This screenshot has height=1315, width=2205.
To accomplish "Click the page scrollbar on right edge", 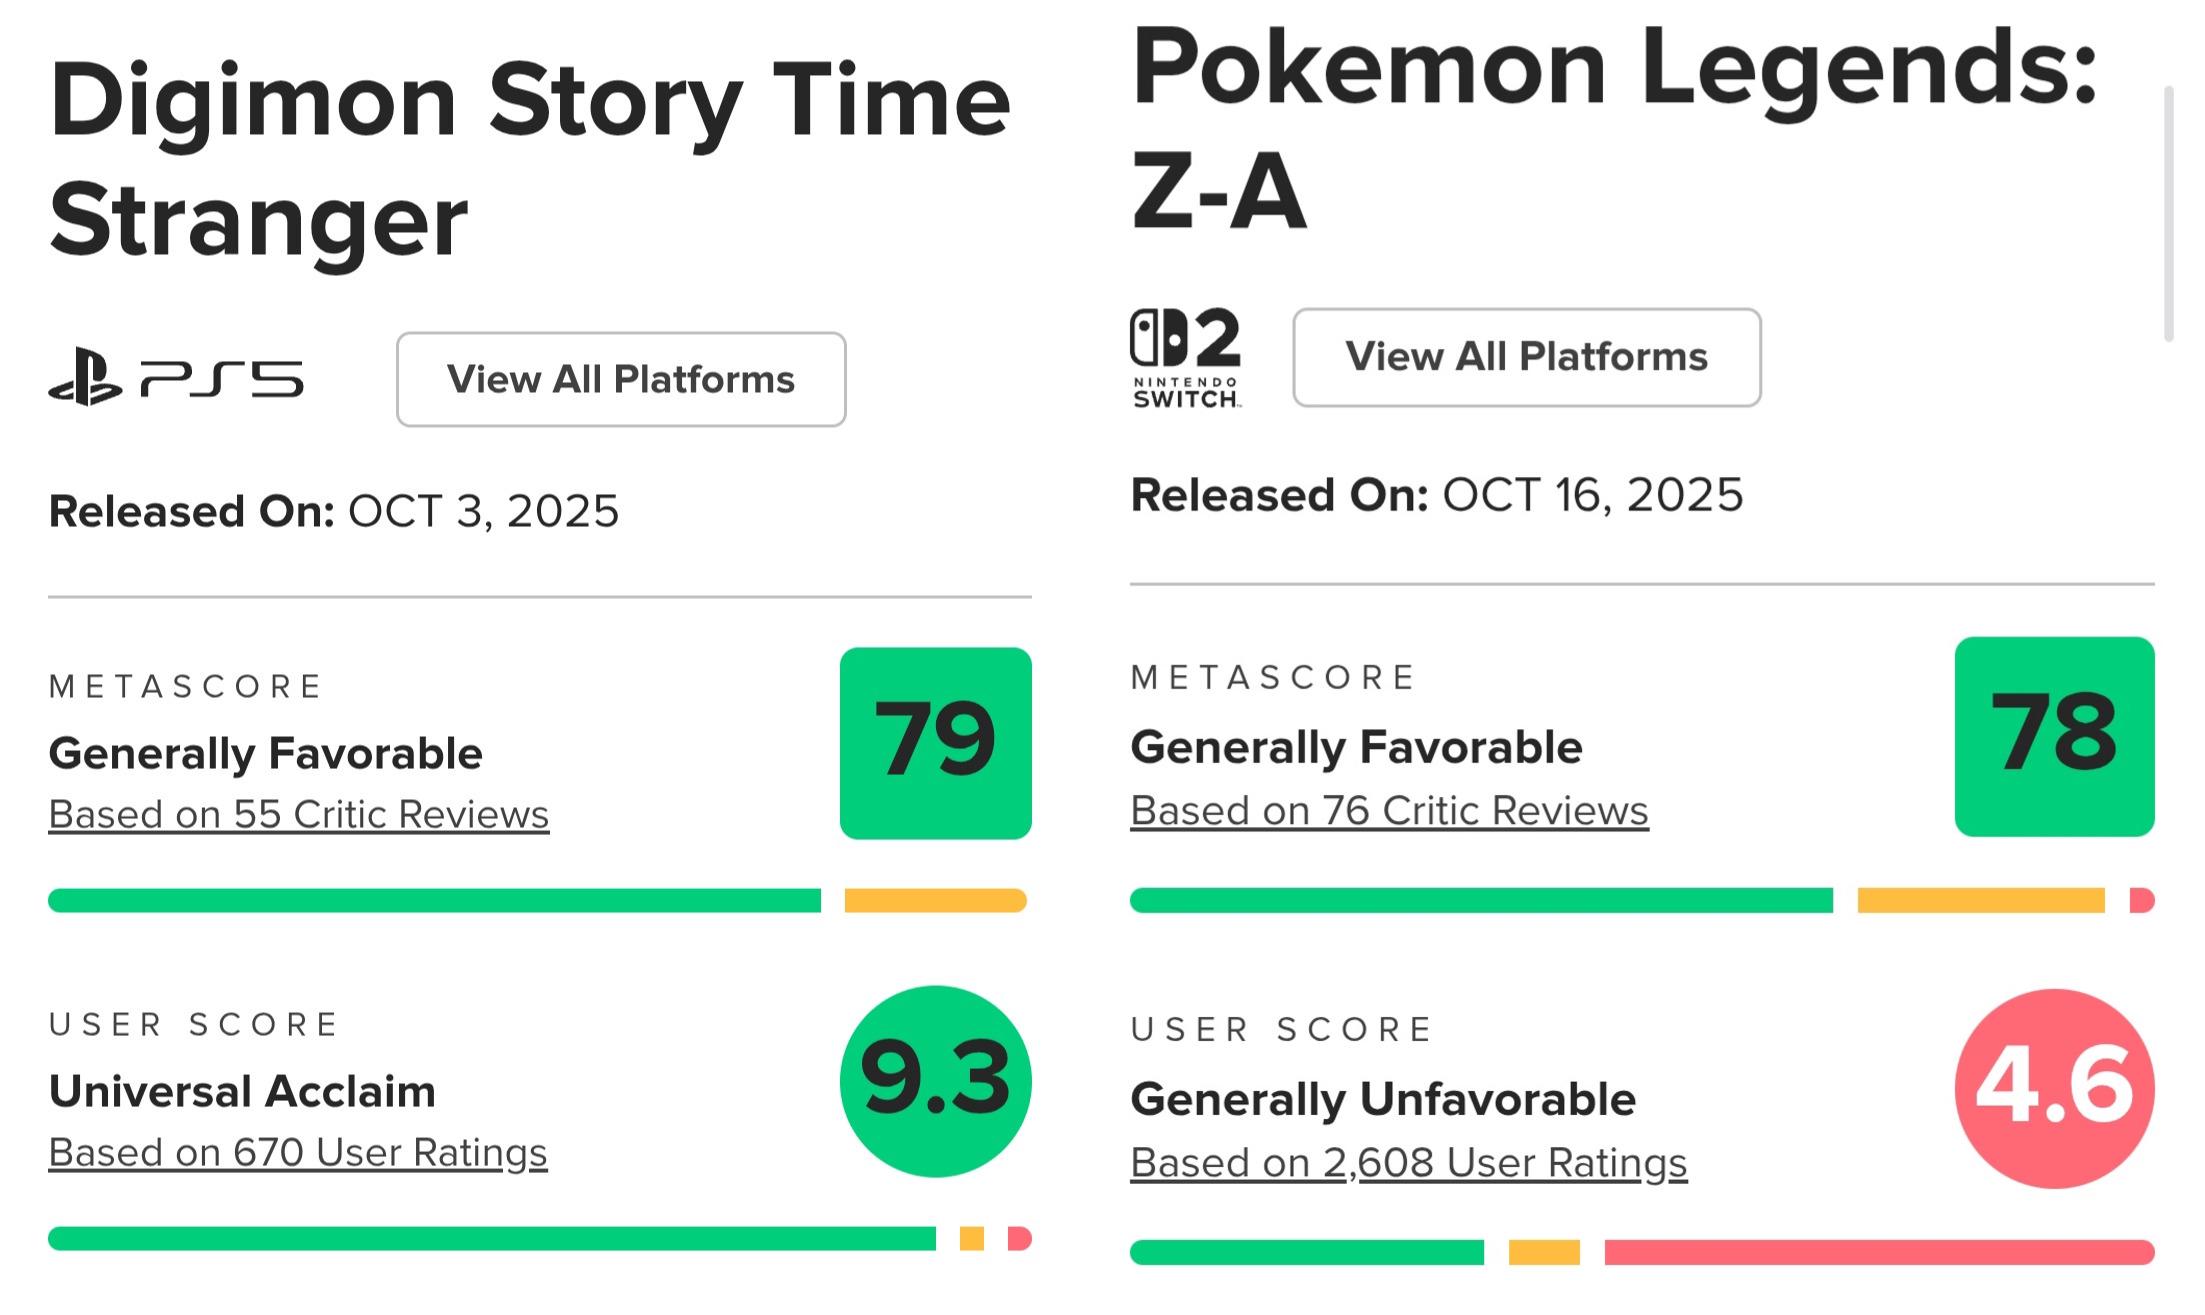I will [x=2168, y=214].
